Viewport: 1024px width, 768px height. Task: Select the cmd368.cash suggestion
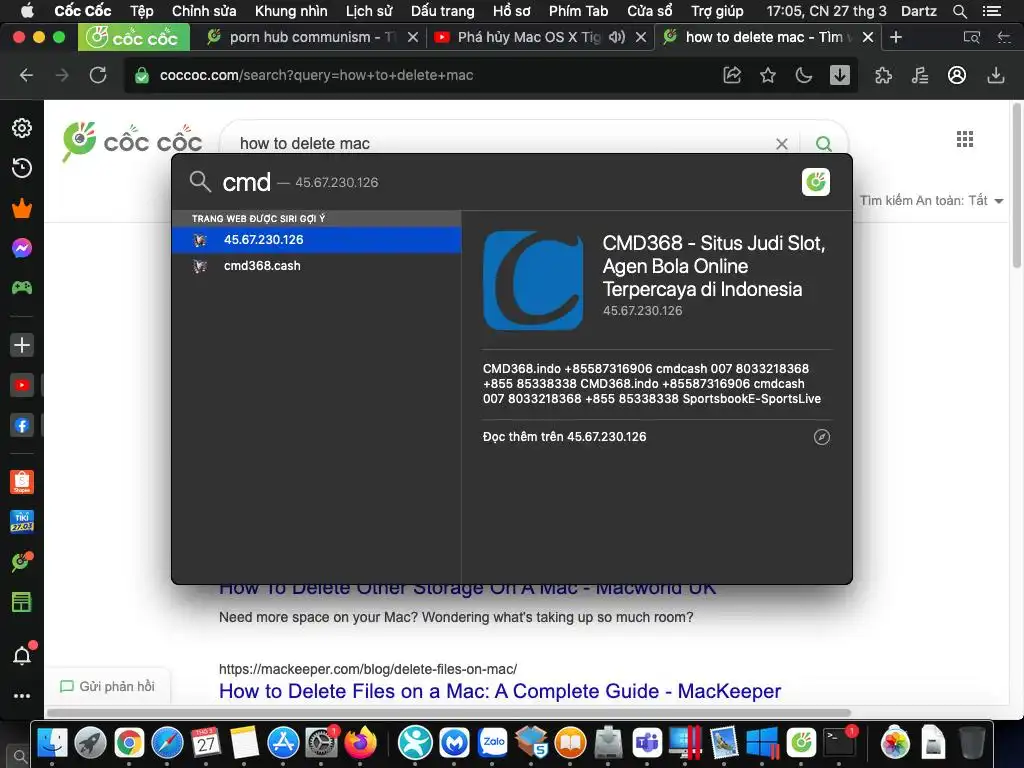[x=317, y=266]
